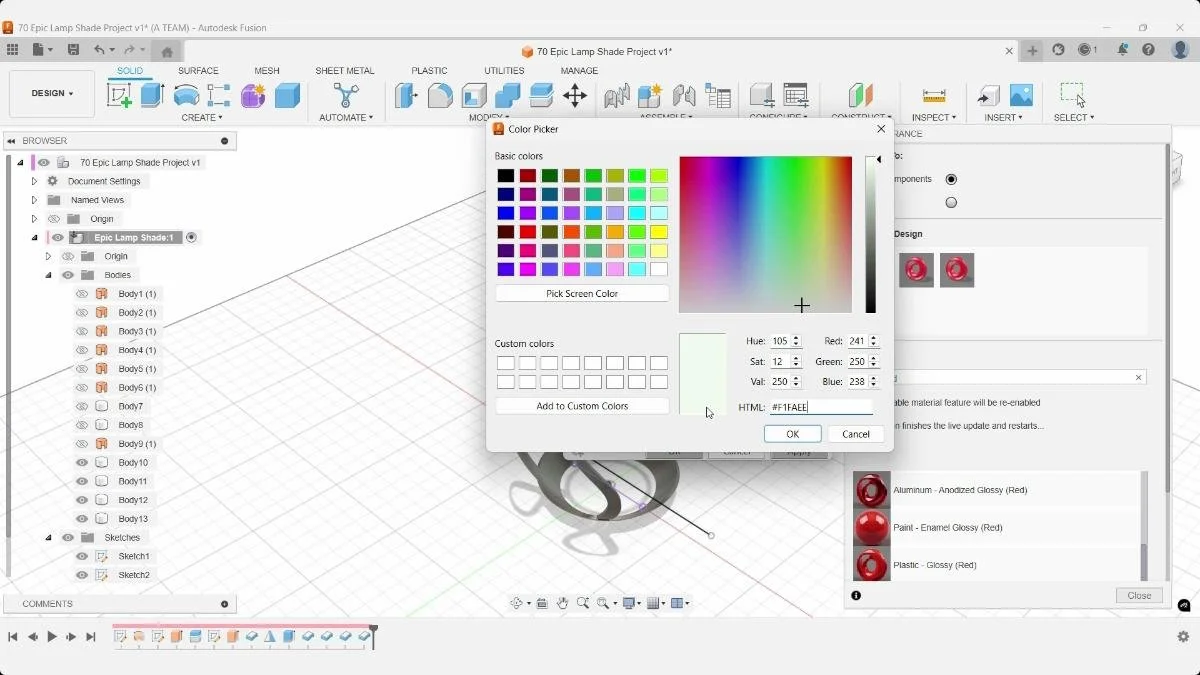Select the blue Box primitive icon
Screen dimensions: 1200x675
[287, 95]
